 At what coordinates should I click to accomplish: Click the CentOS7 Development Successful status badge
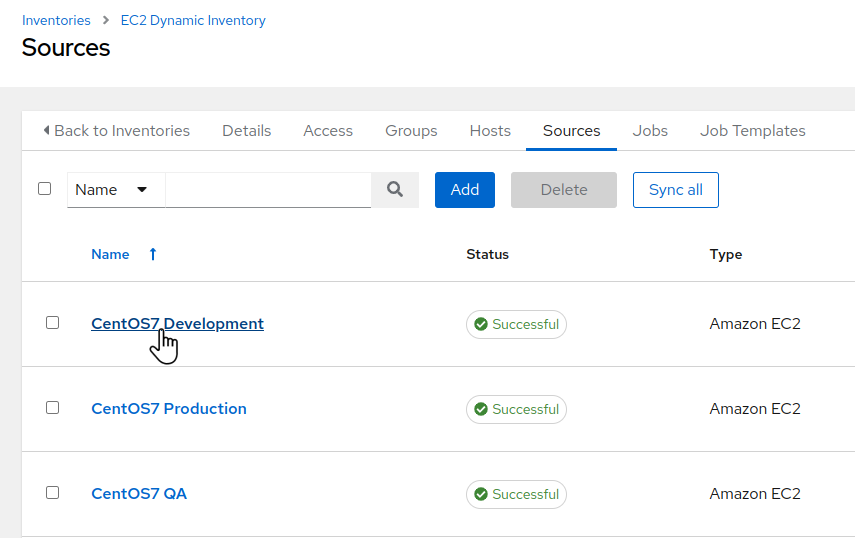[x=516, y=324]
